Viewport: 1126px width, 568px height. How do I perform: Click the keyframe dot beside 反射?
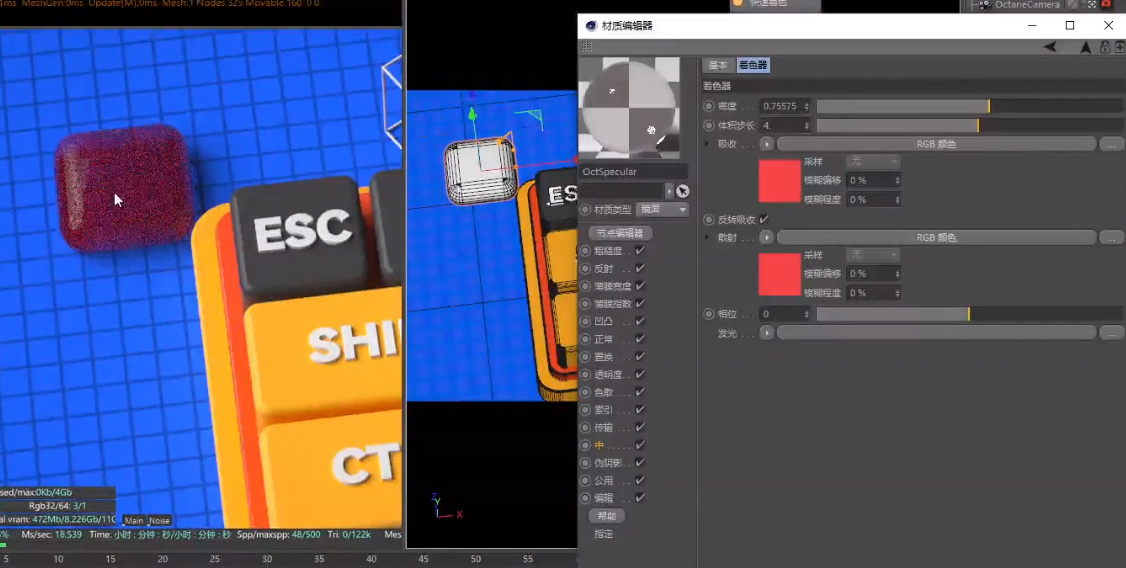tap(585, 269)
